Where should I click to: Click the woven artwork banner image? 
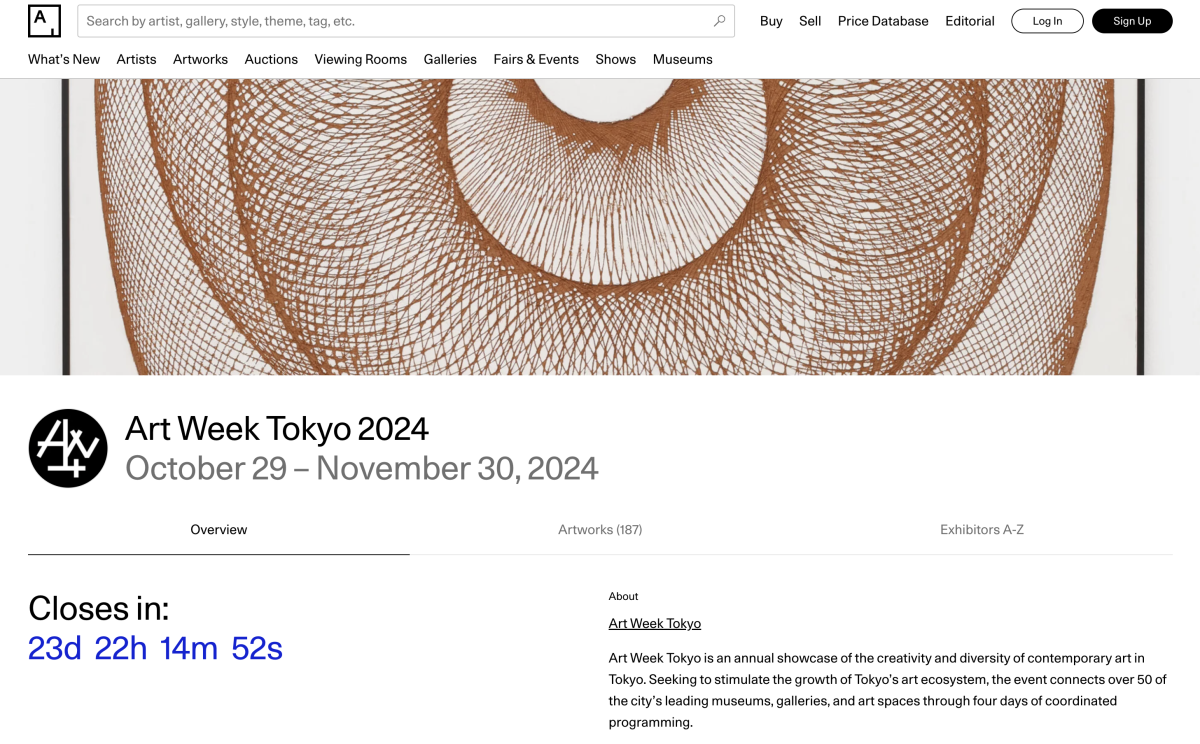(600, 227)
